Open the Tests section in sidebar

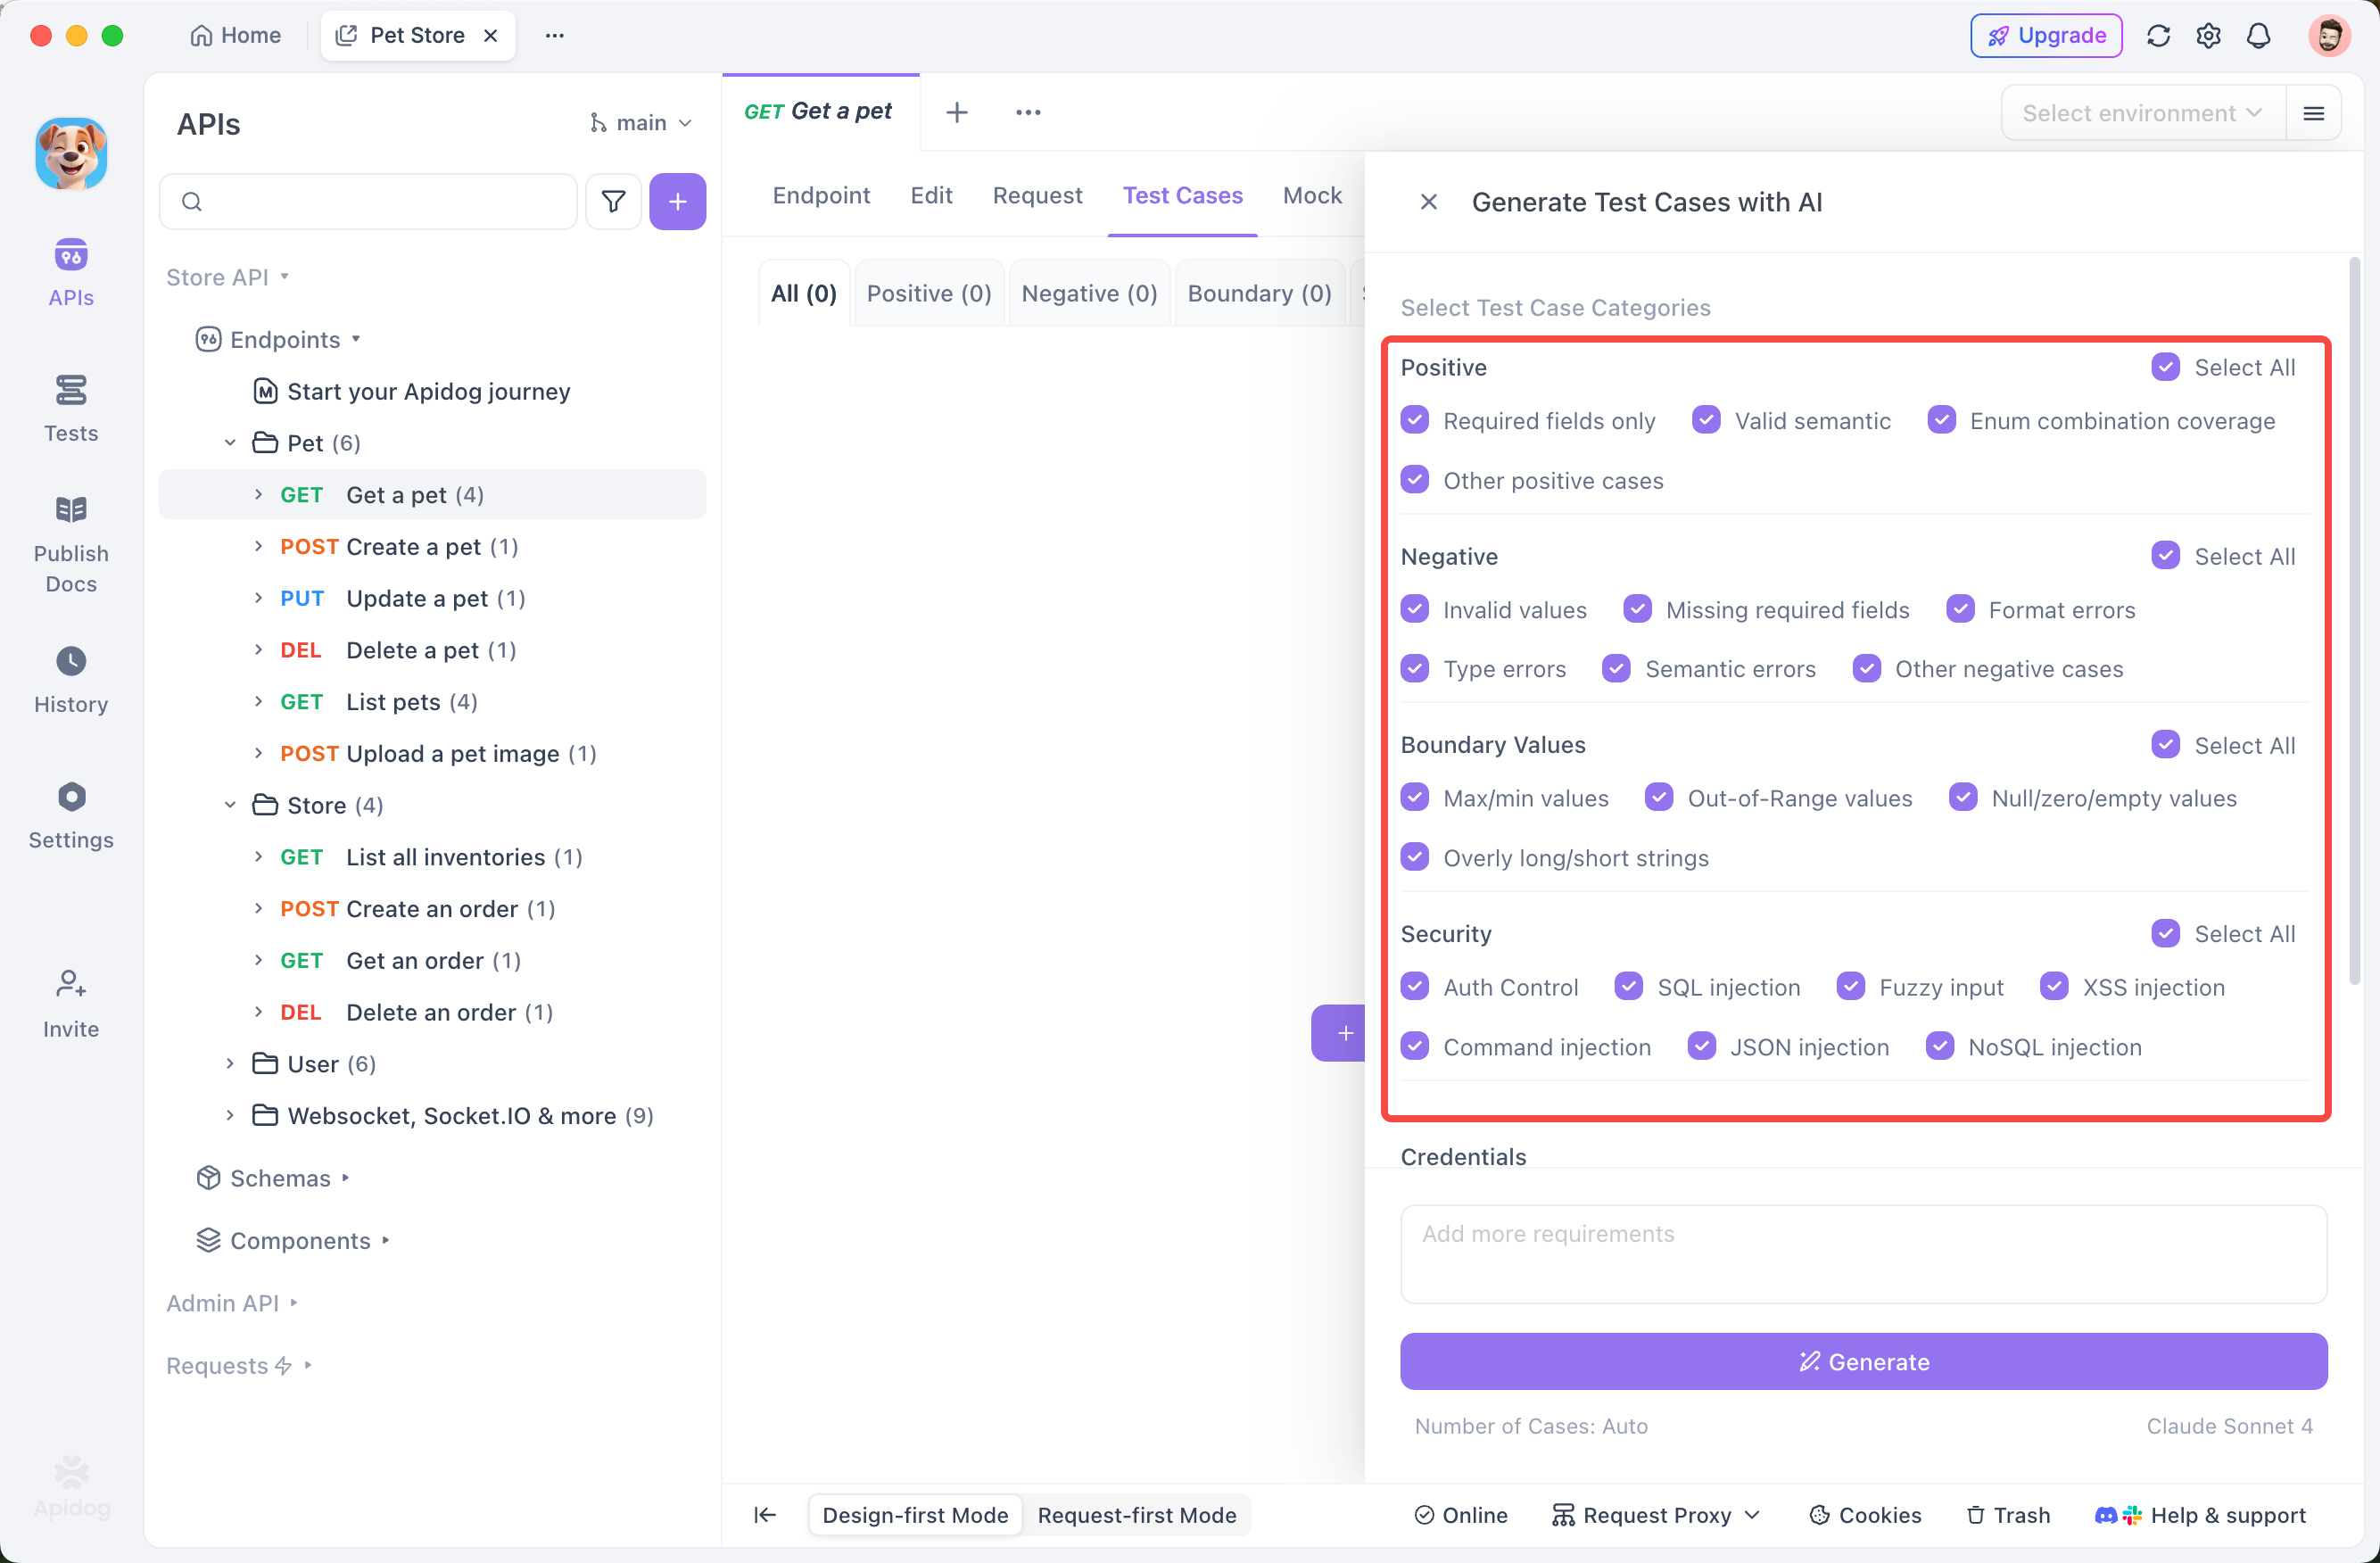click(x=70, y=407)
